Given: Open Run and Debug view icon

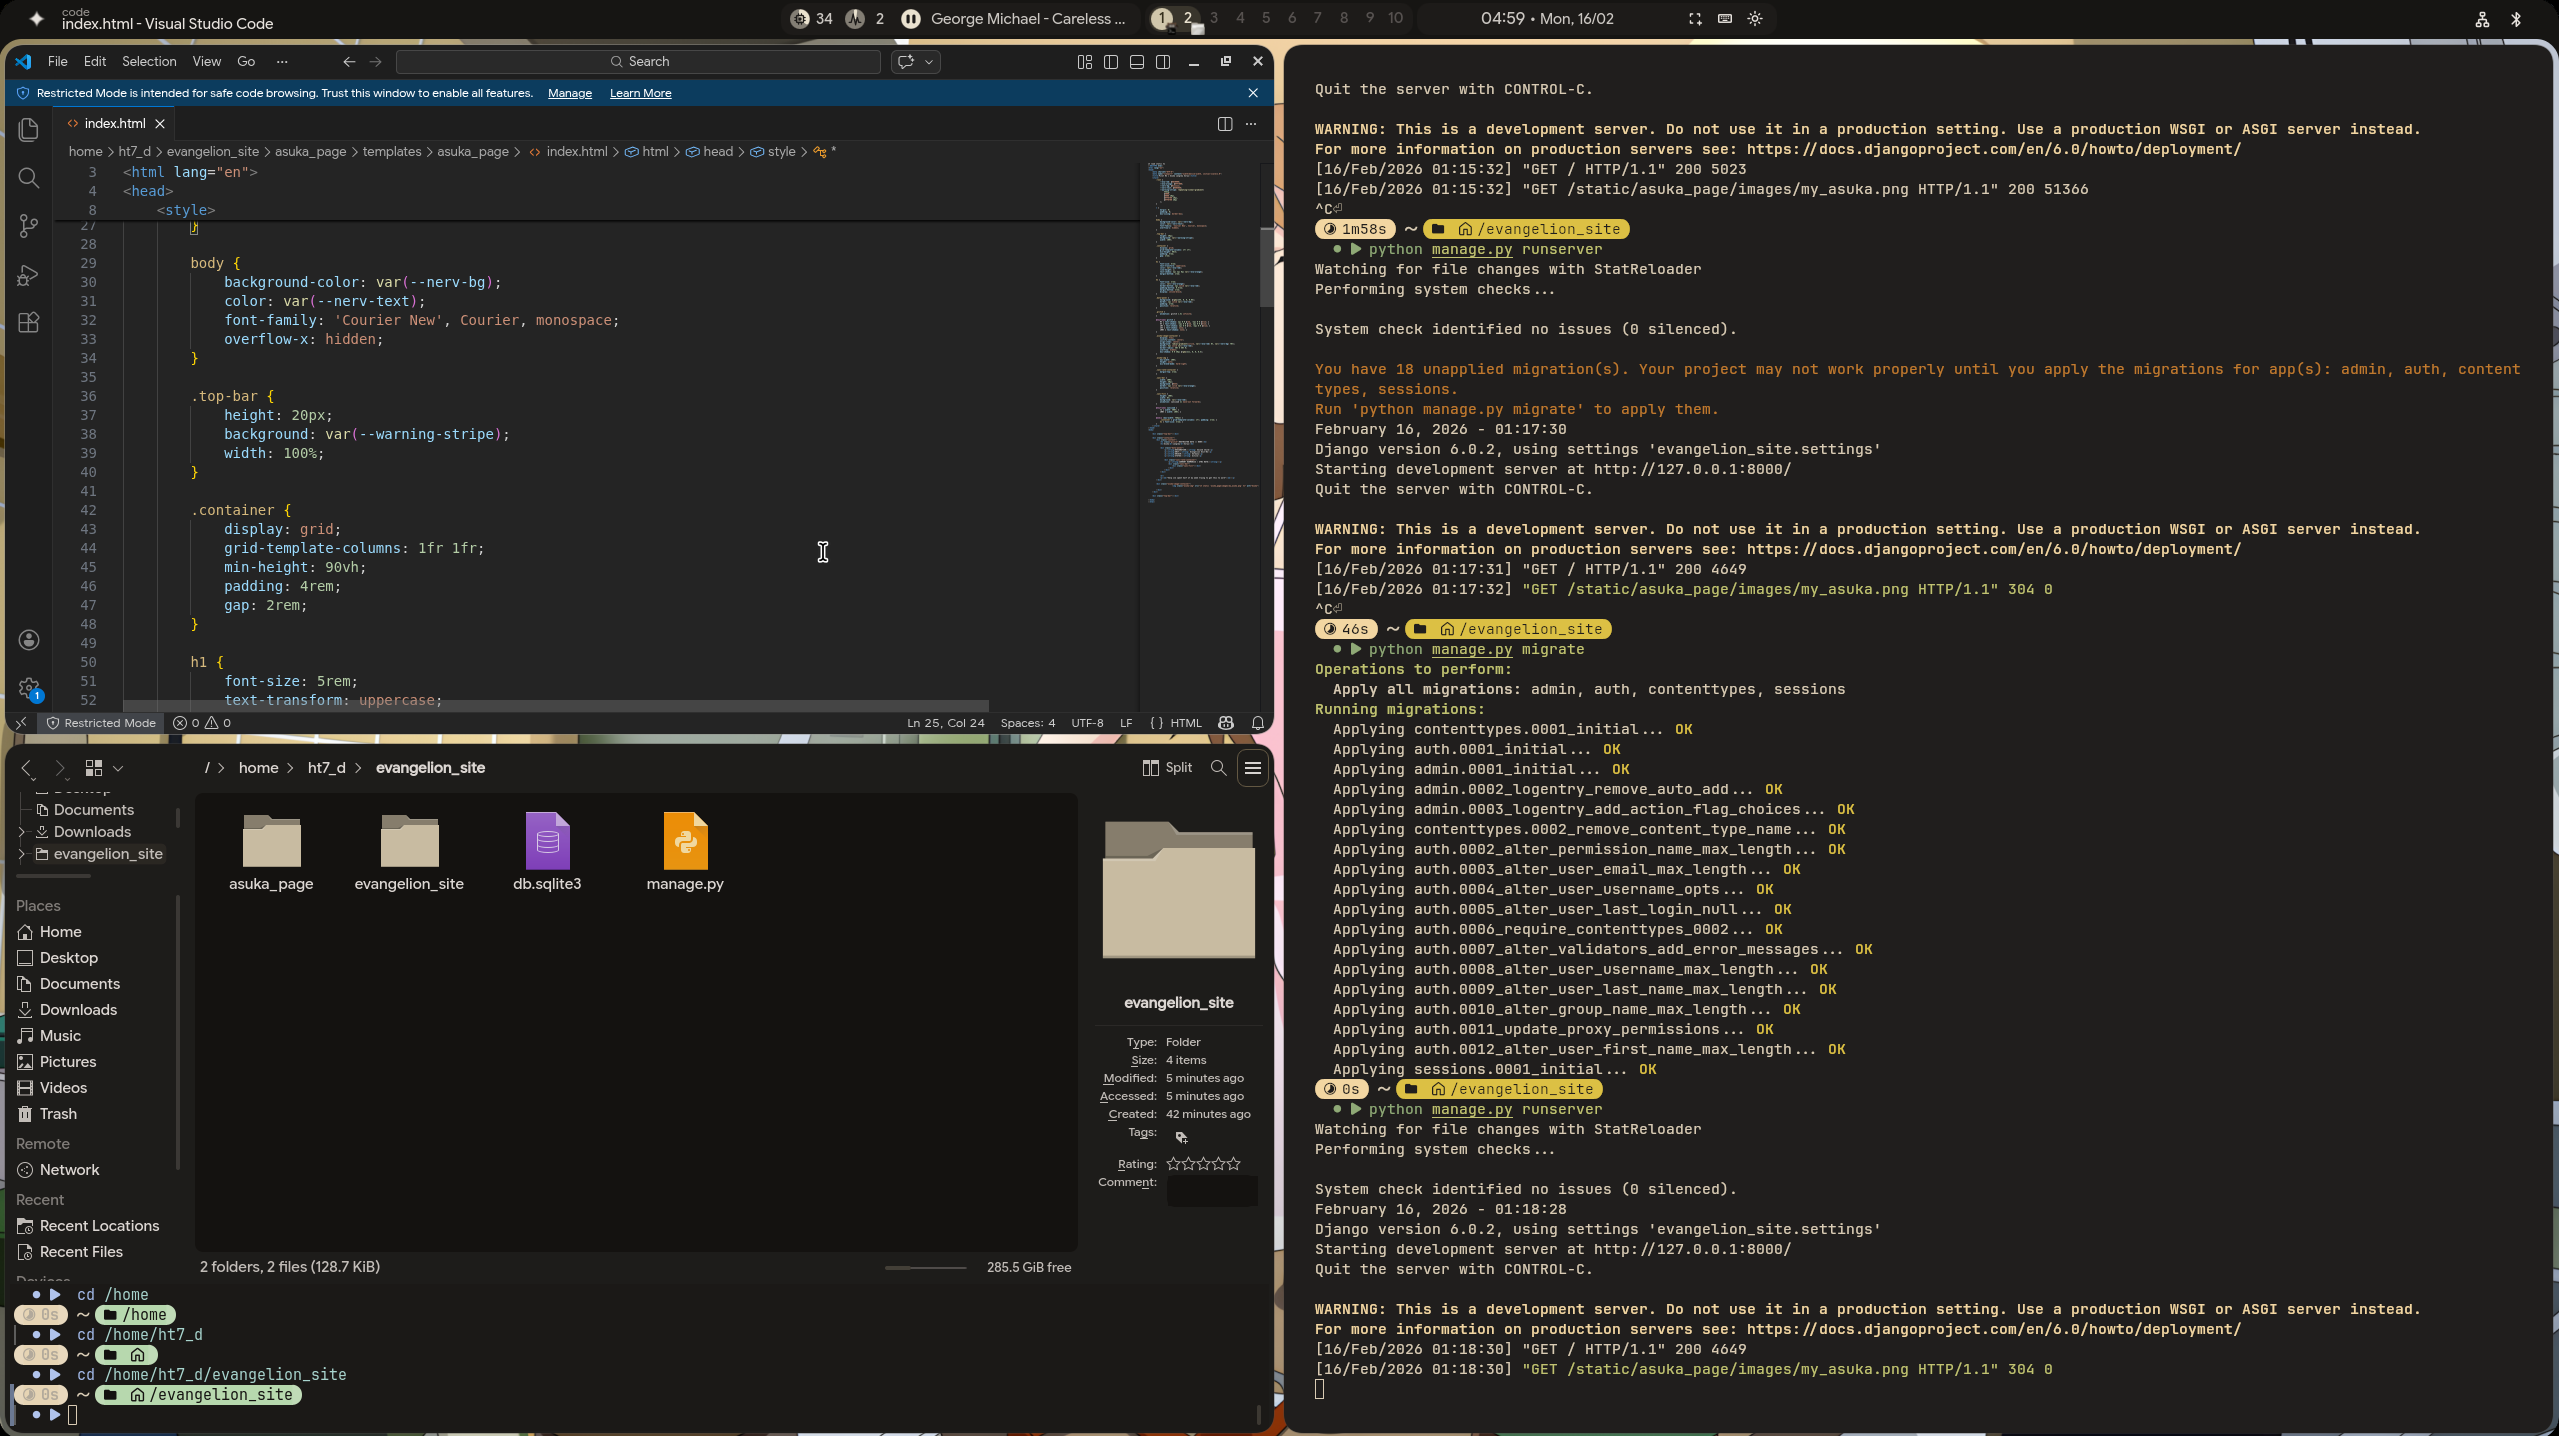Looking at the screenshot, I should click(29, 275).
